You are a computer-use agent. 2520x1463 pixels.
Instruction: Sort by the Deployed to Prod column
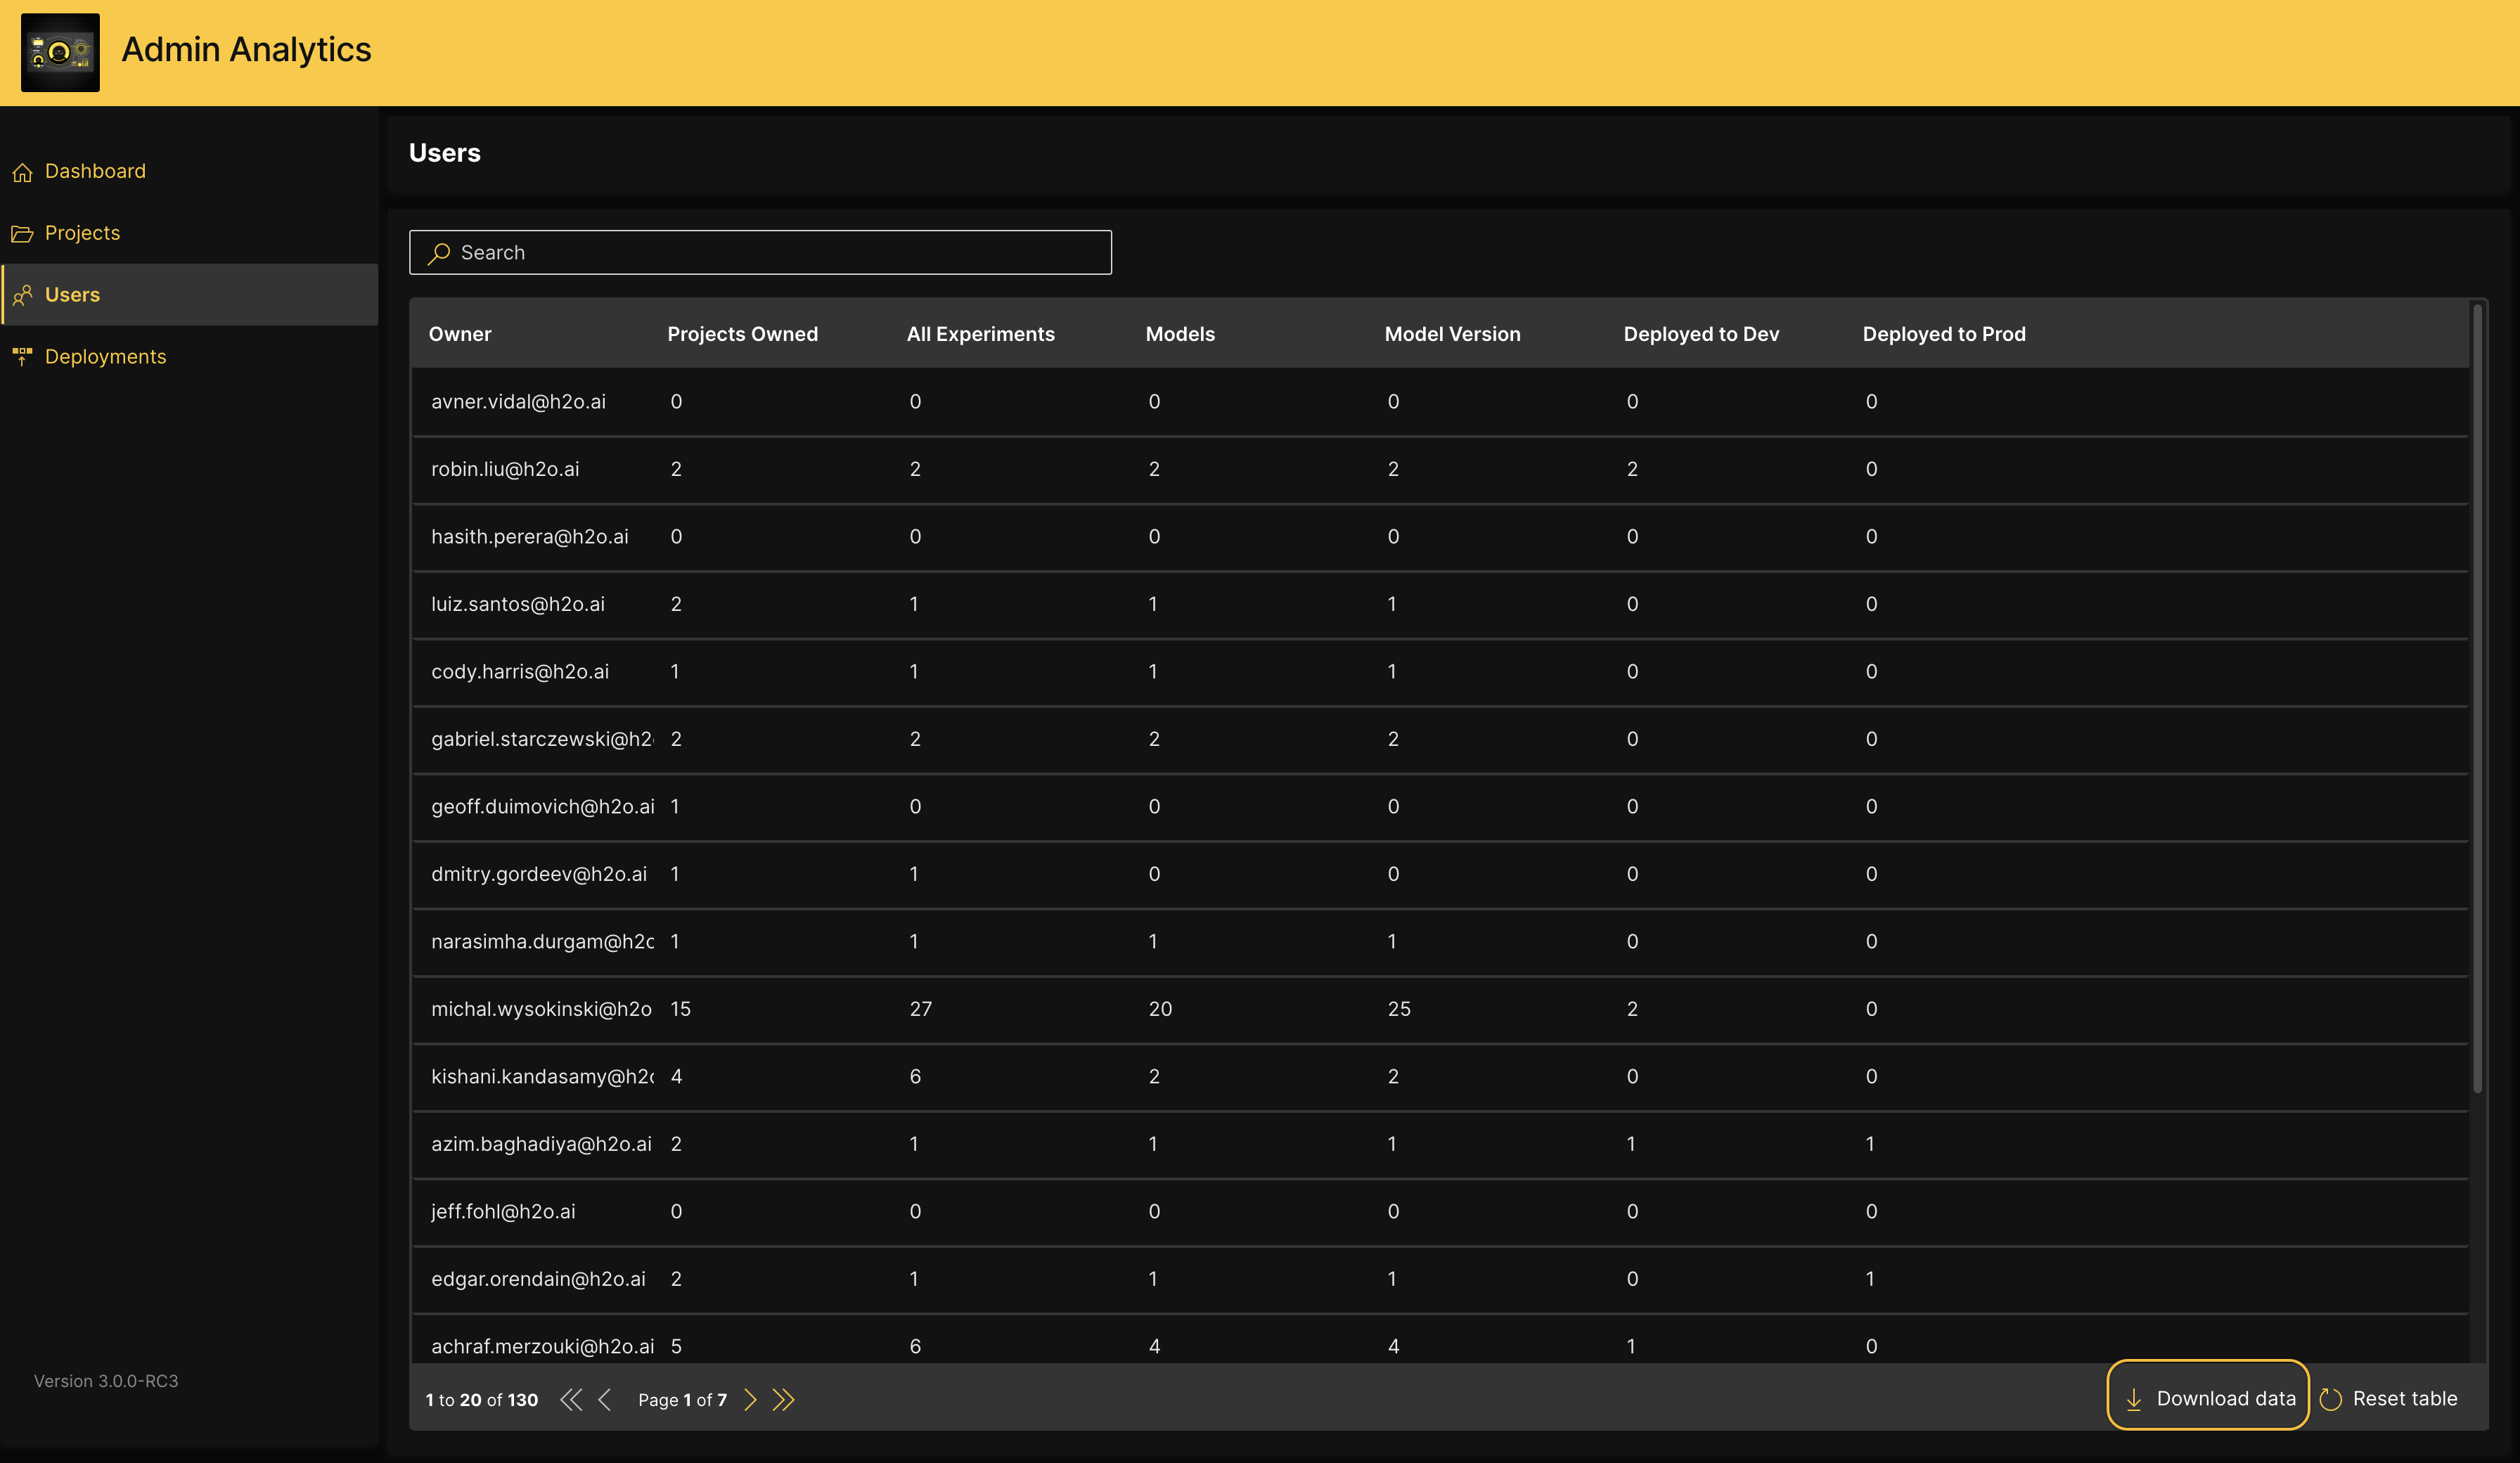click(1943, 334)
